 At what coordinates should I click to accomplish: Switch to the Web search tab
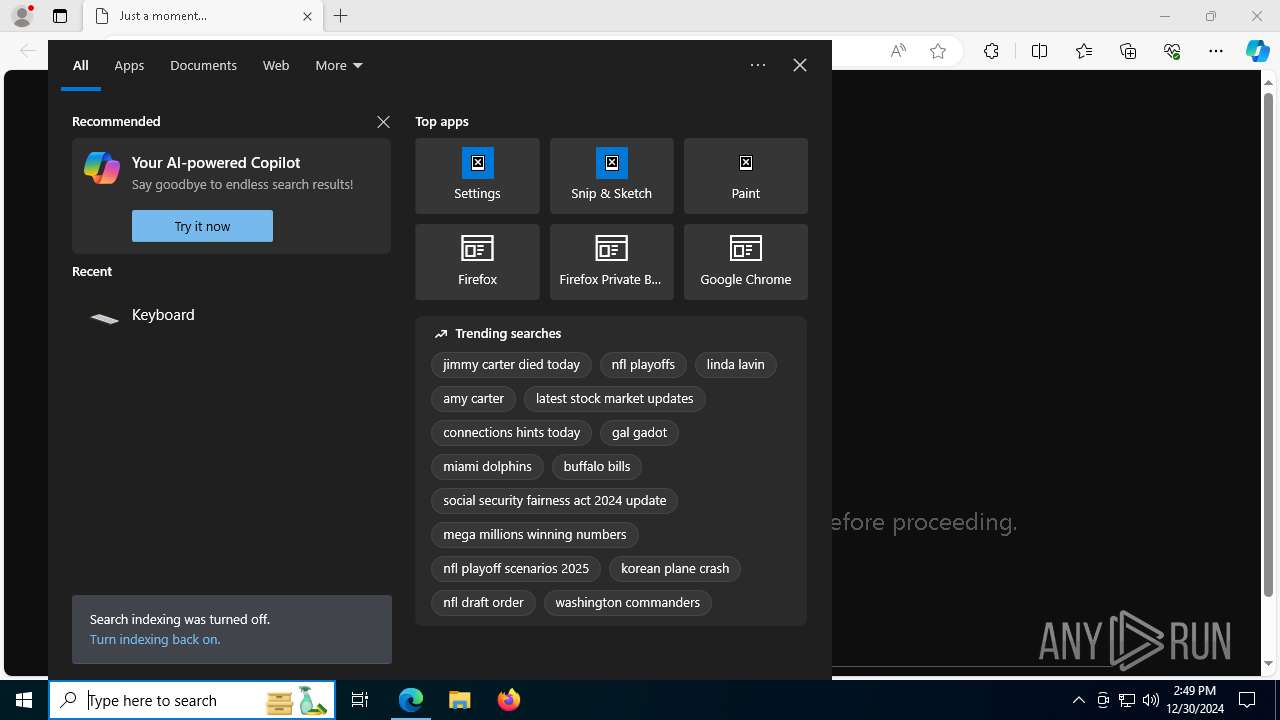pyautogui.click(x=276, y=65)
